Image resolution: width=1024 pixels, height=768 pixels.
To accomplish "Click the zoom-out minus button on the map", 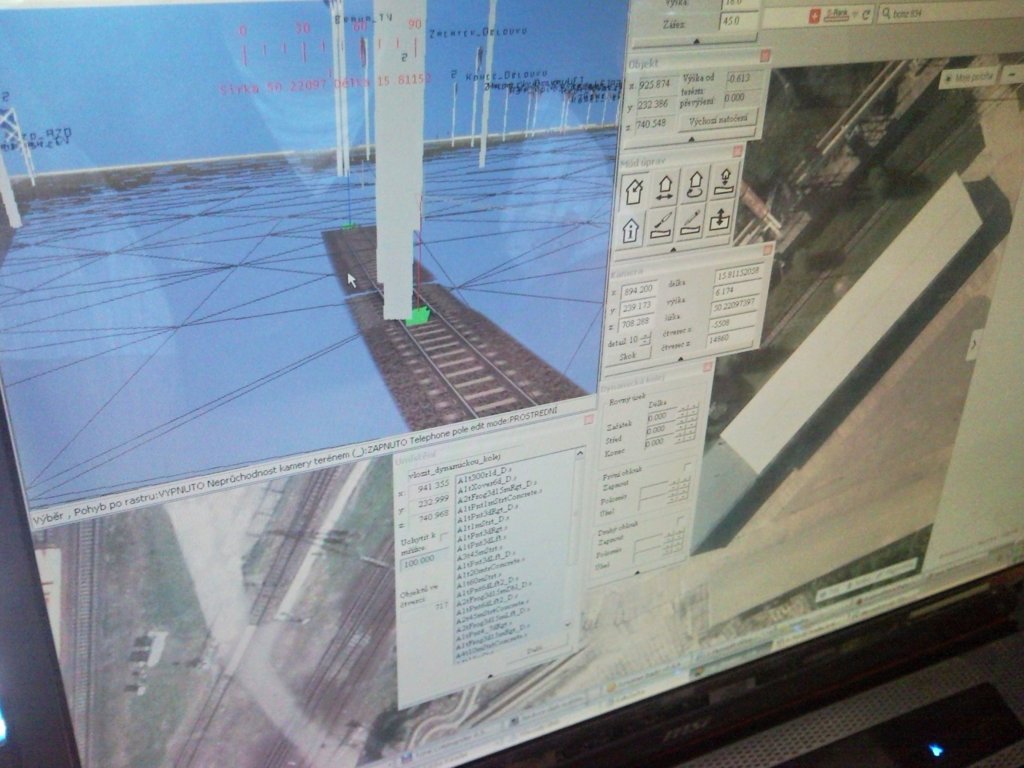I will [x=1013, y=74].
